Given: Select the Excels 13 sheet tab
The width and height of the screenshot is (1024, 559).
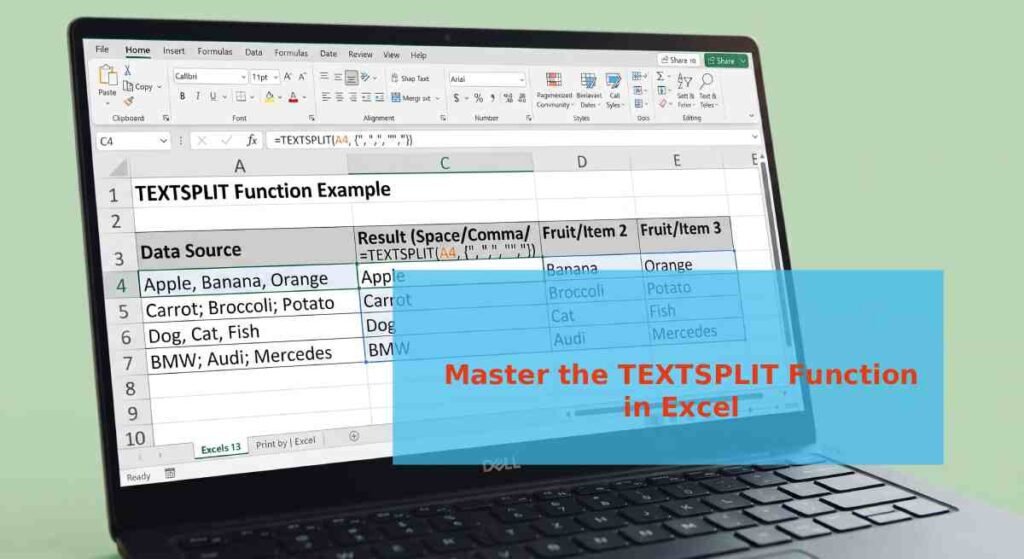Looking at the screenshot, I should coord(221,448).
